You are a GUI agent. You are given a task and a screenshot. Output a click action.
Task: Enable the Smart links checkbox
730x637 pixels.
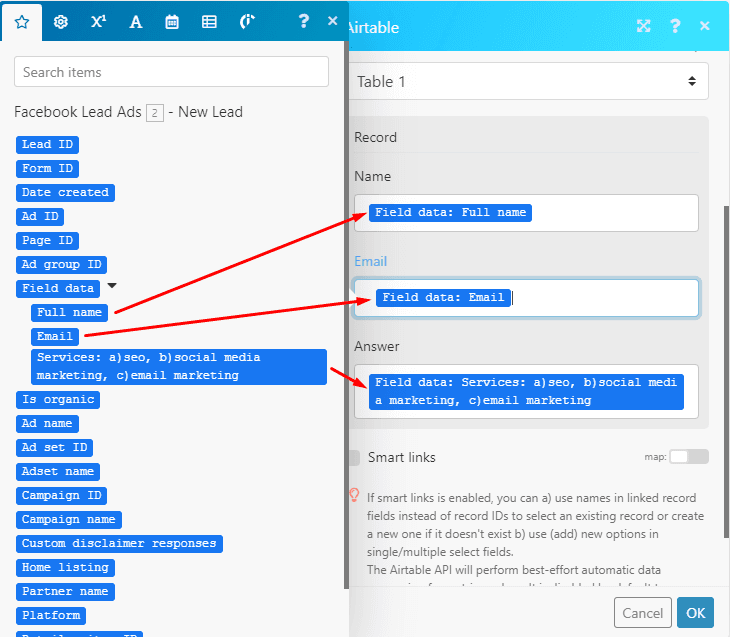tap(353, 457)
